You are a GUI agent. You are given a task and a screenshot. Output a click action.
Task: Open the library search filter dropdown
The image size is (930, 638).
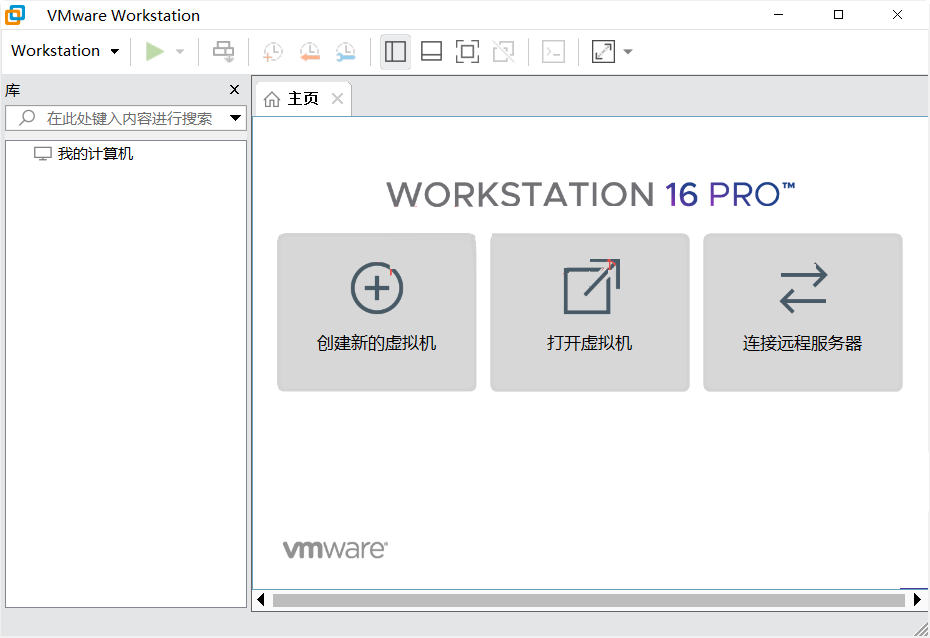click(236, 118)
